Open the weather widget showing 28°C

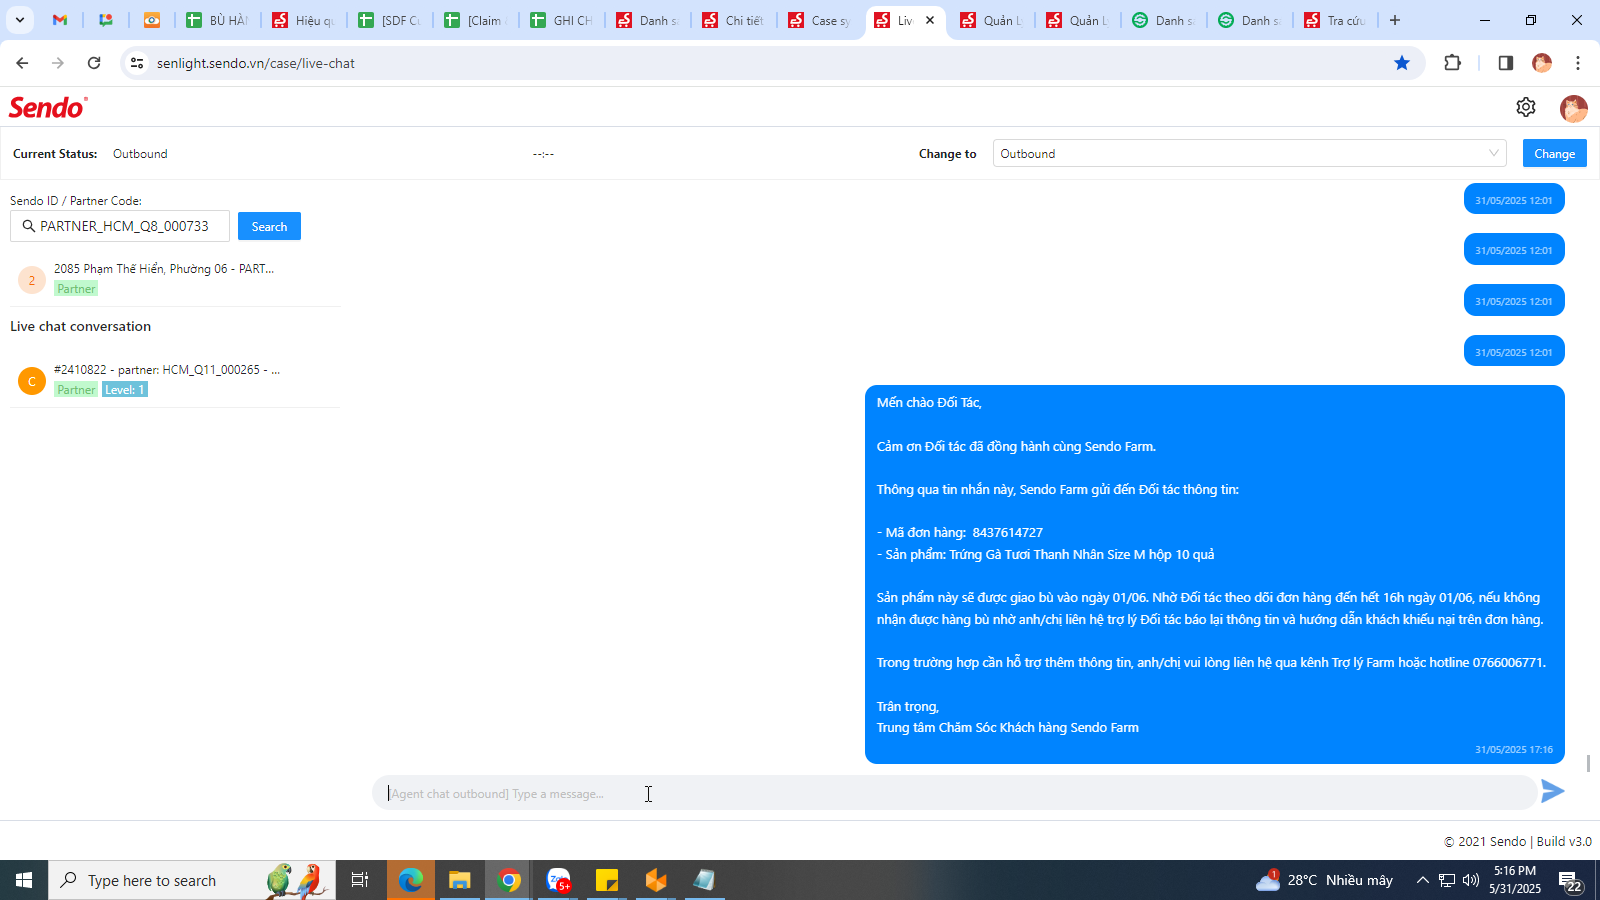(x=1325, y=880)
